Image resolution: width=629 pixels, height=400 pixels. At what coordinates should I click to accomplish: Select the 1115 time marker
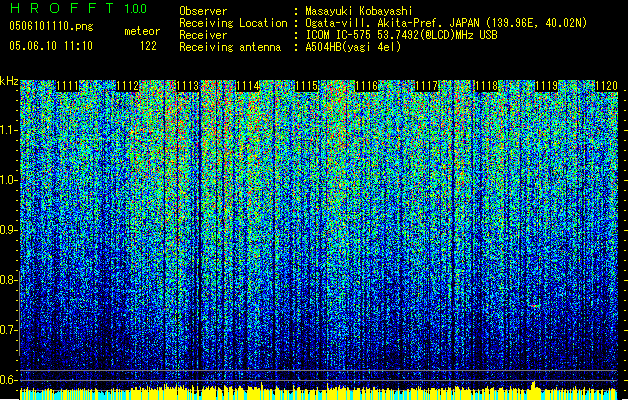coord(307,86)
